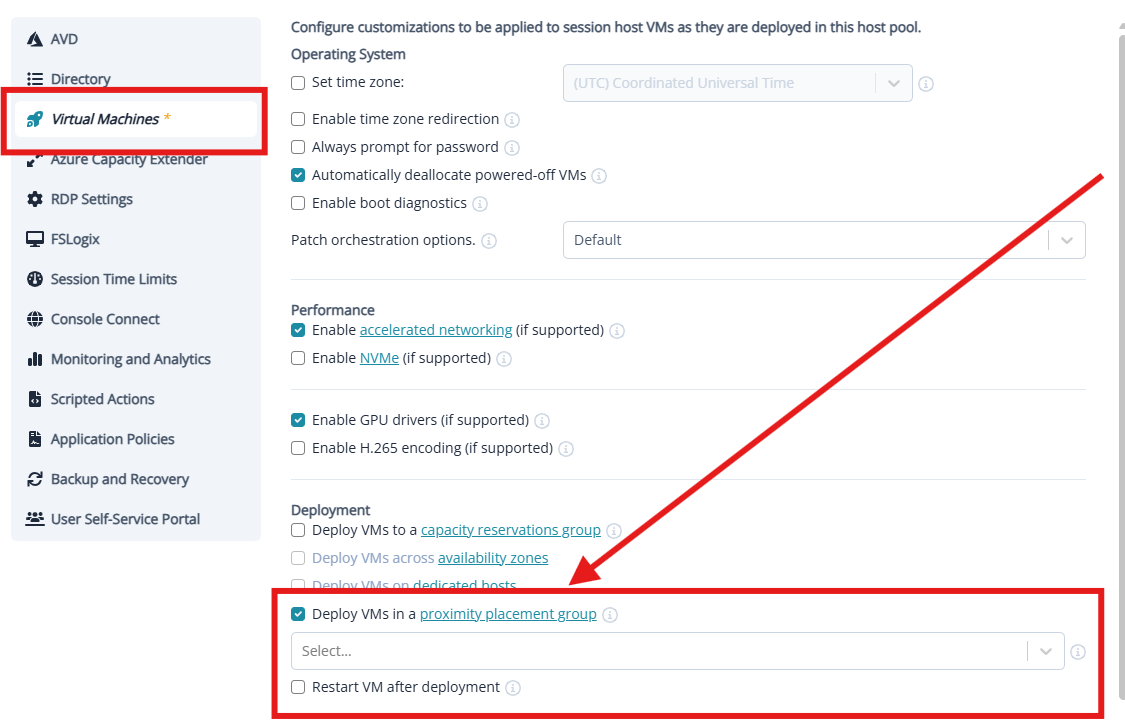Image resolution: width=1125 pixels, height=728 pixels.
Task: Enable the Set time zone checkbox
Action: tap(298, 83)
